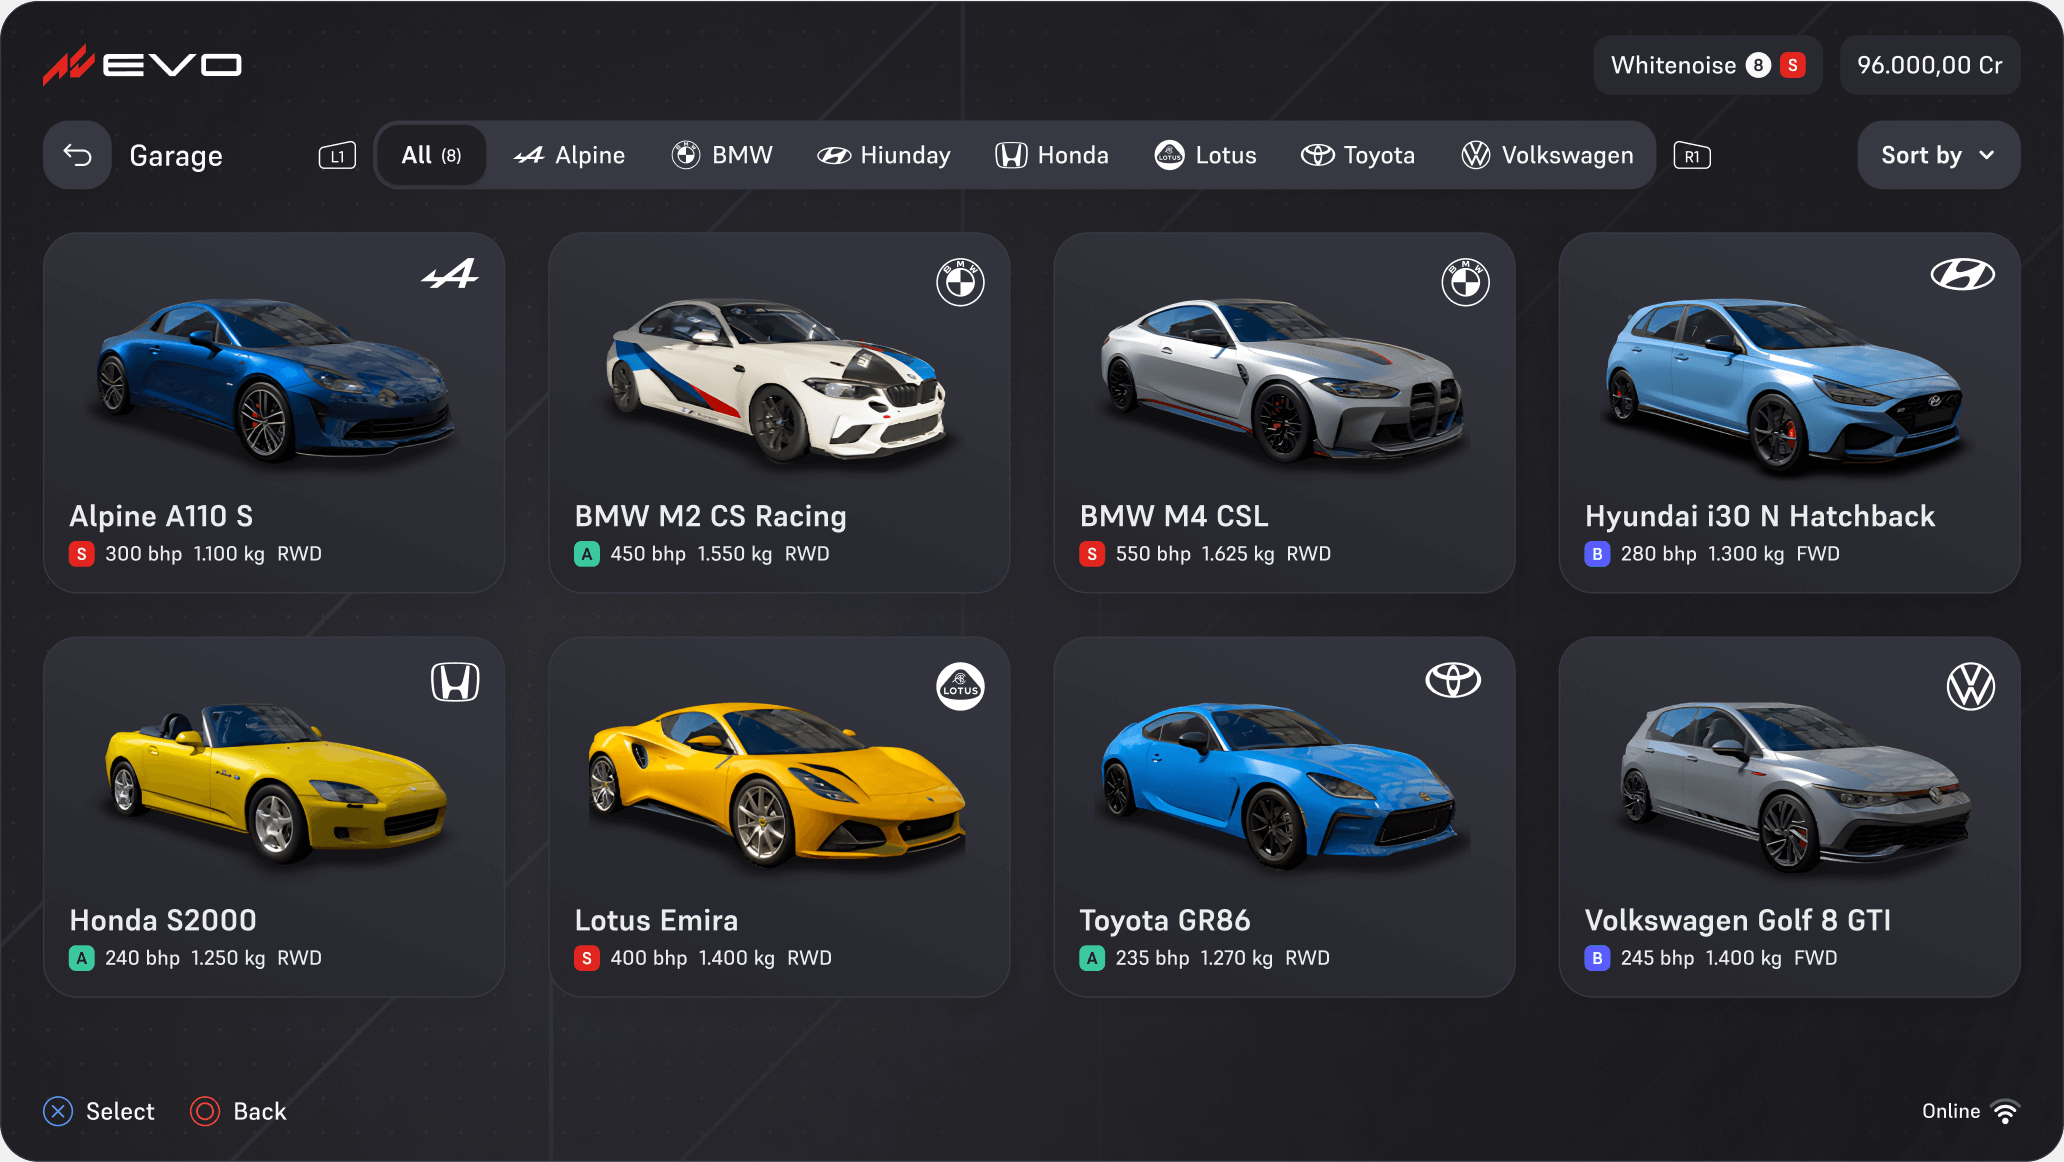The height and width of the screenshot is (1162, 2064).
Task: Click the L1 shoulder button icon
Action: point(337,156)
